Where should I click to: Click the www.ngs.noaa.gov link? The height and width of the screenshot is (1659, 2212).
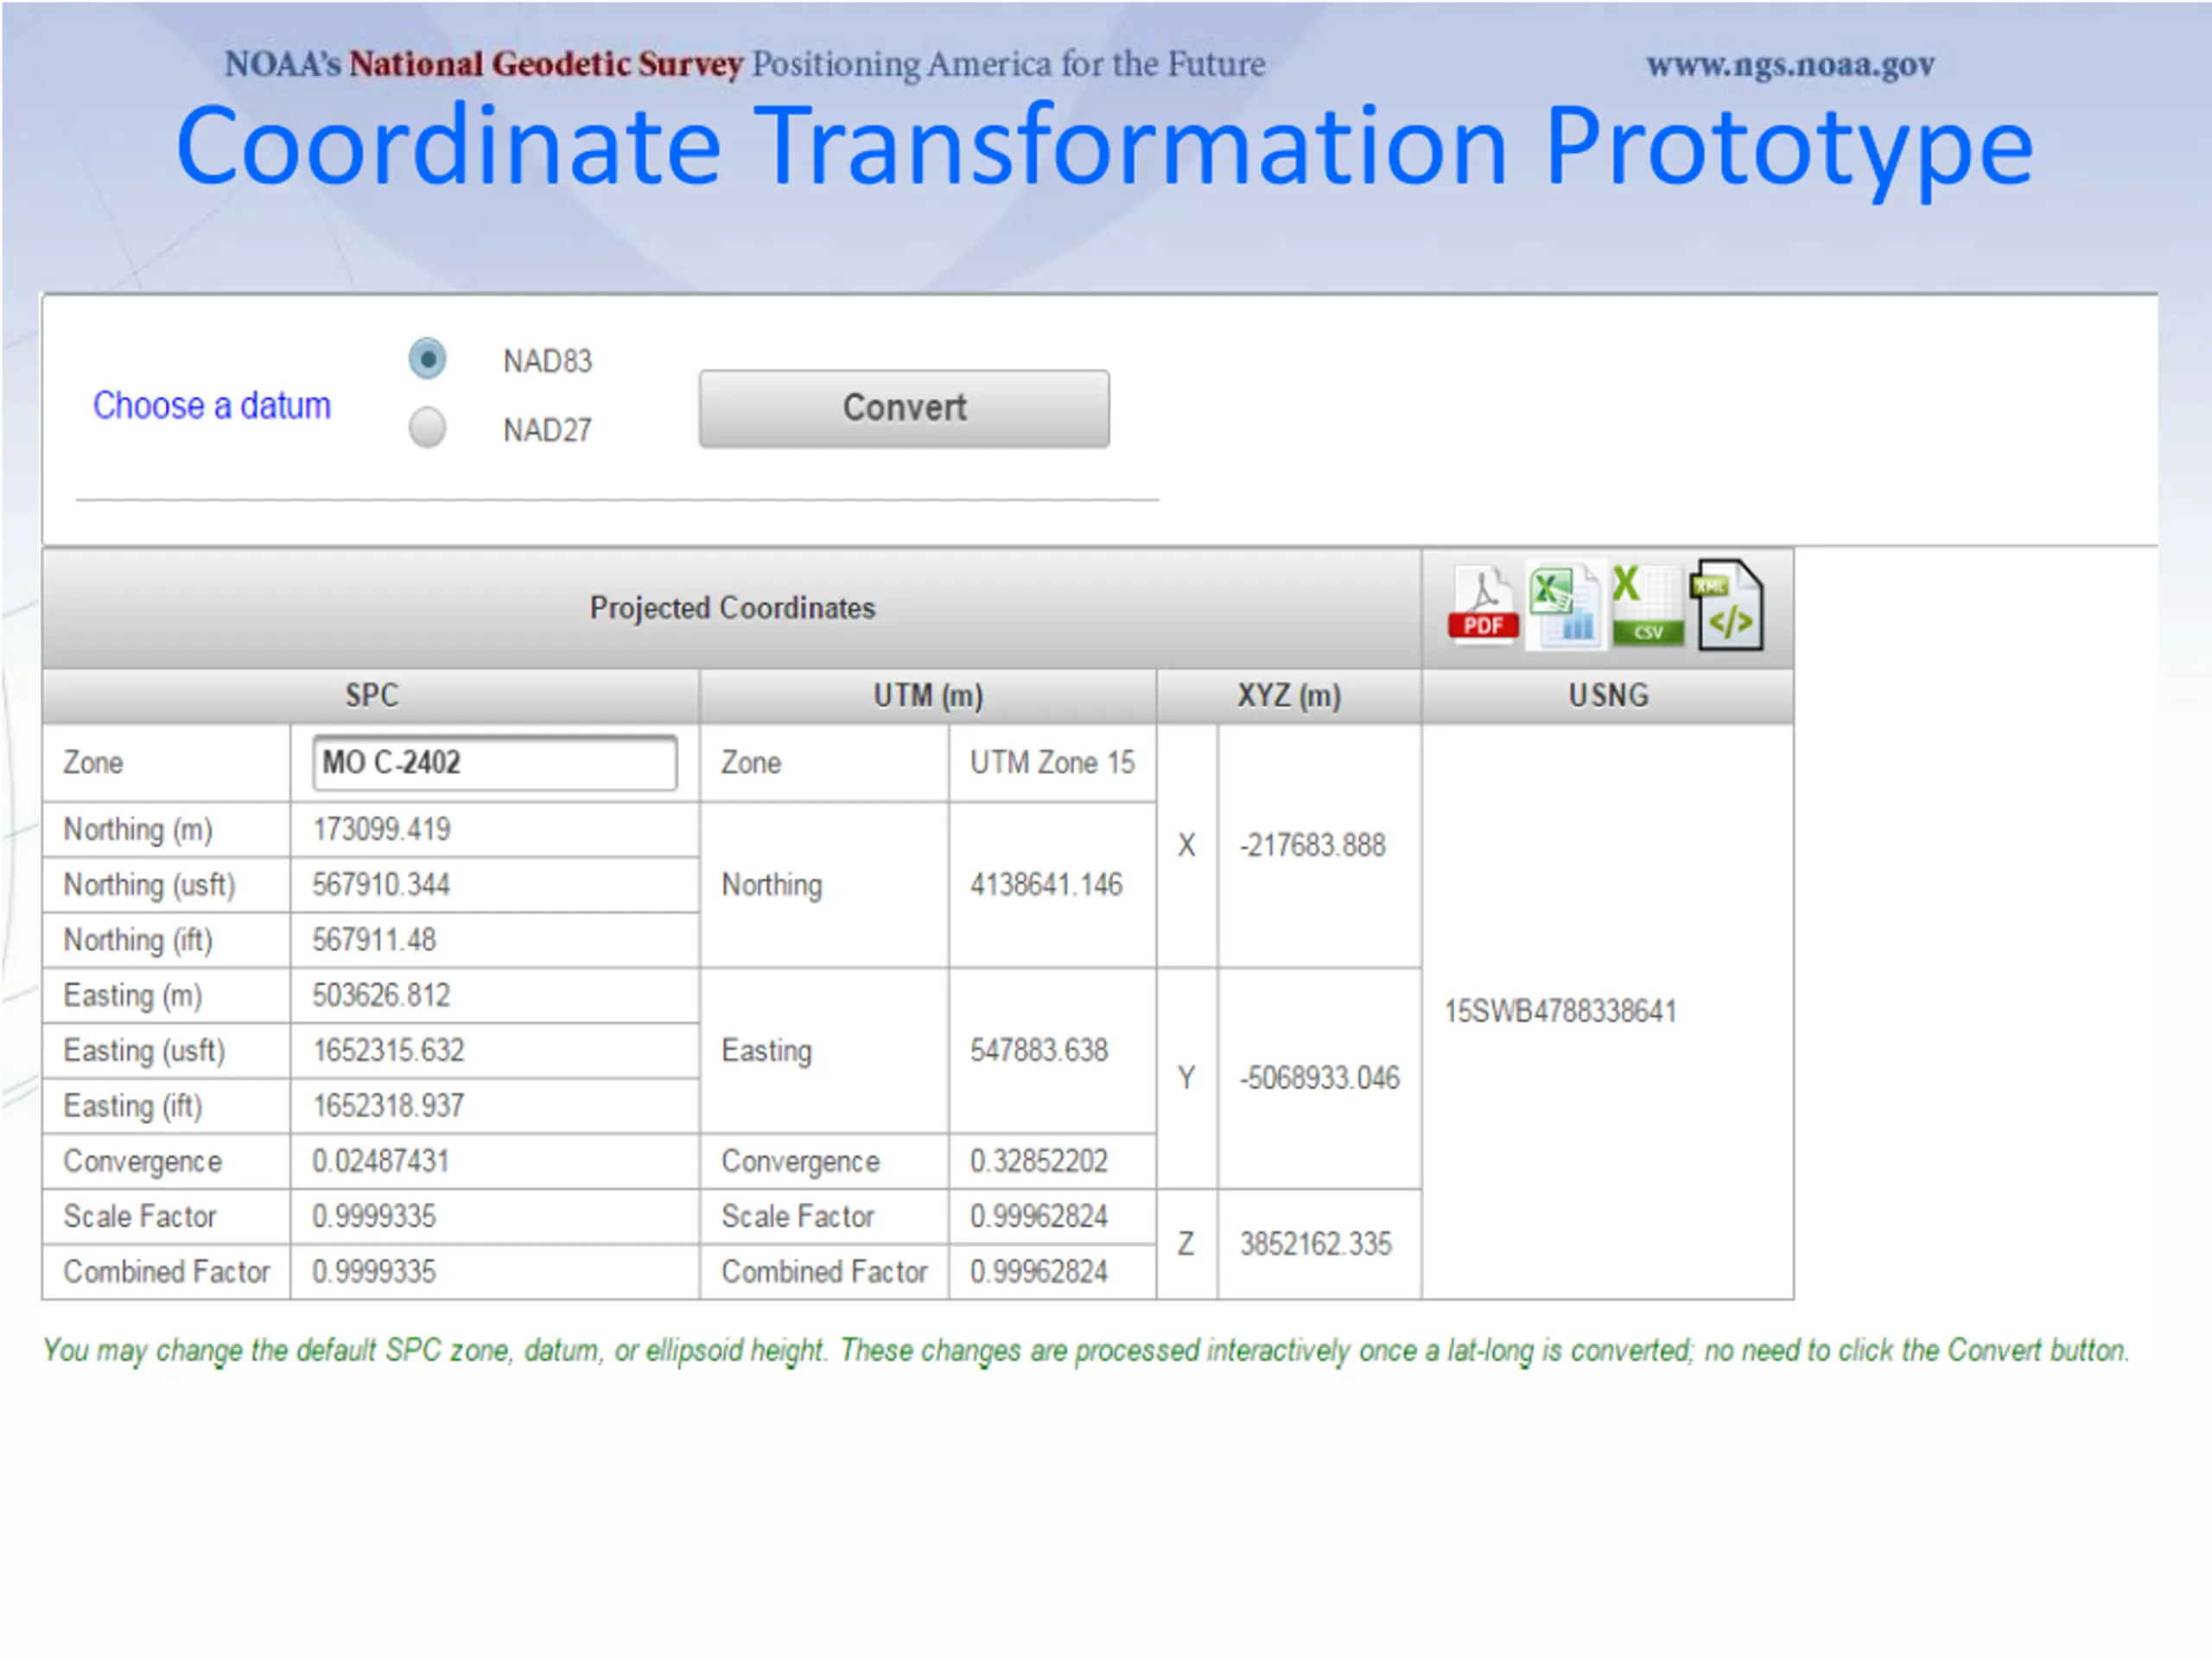1791,65
